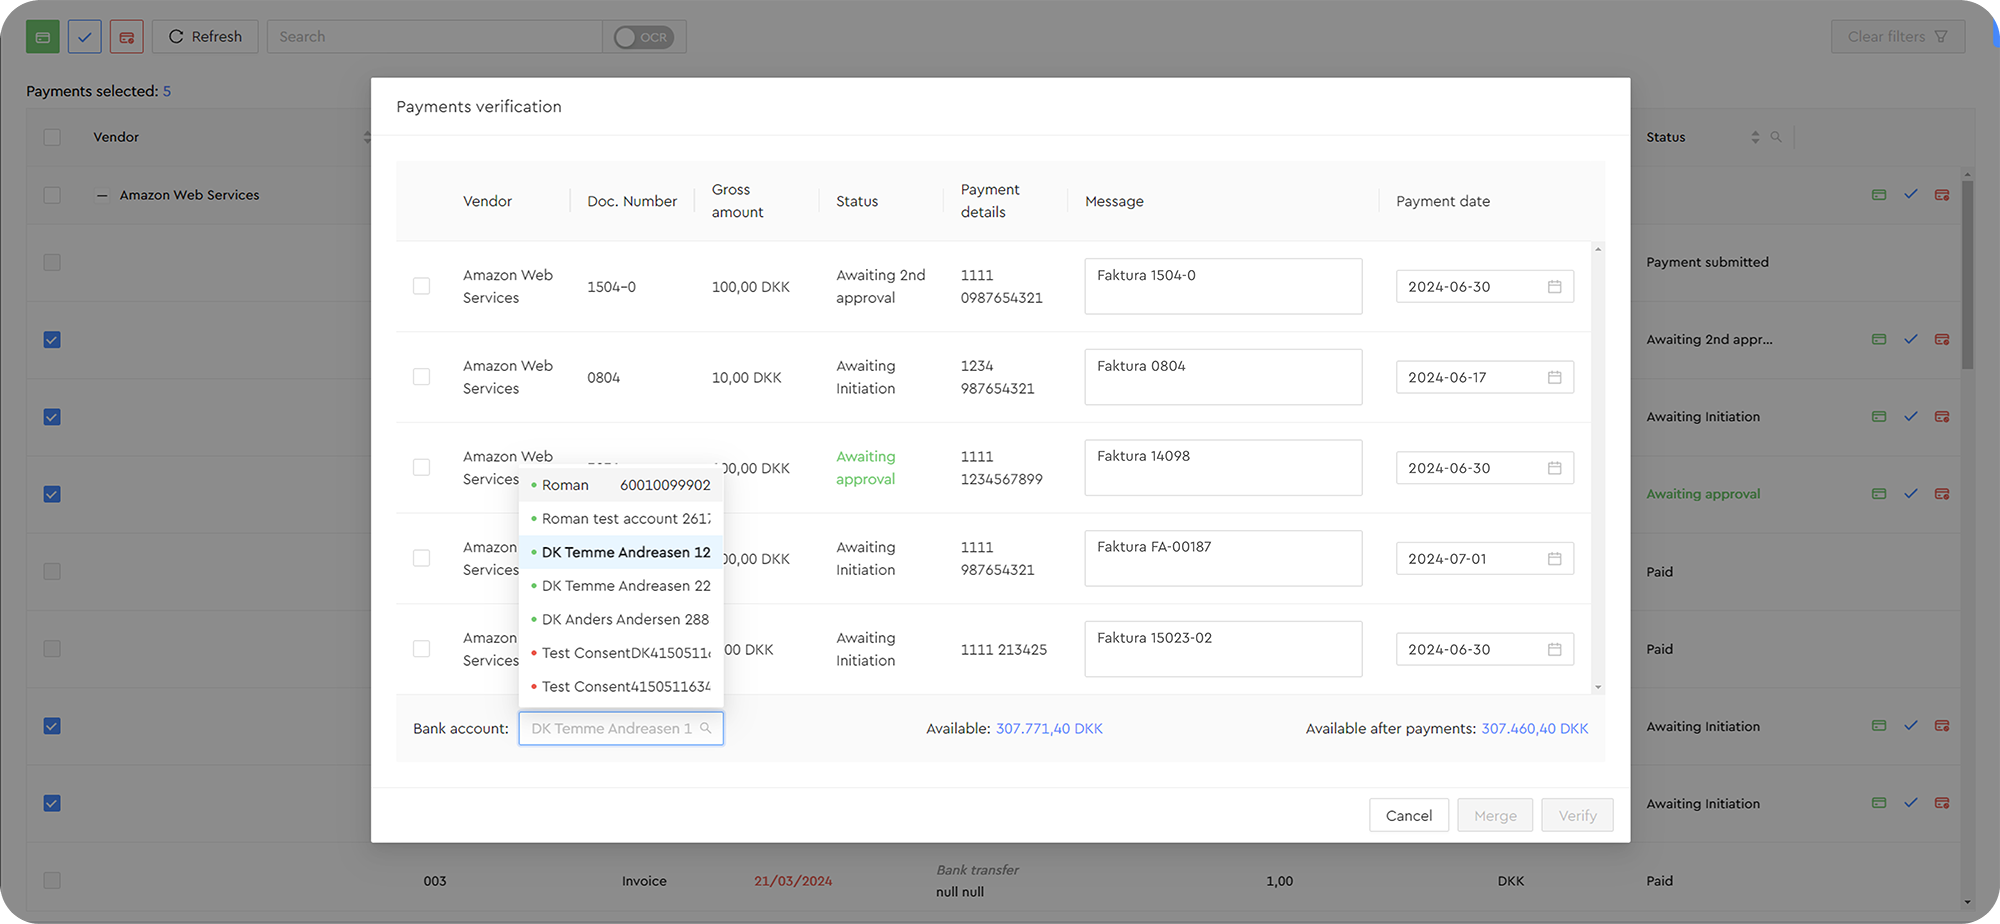2000x924 pixels.
Task: Click the search magnifier in Bank account field
Action: click(x=707, y=728)
